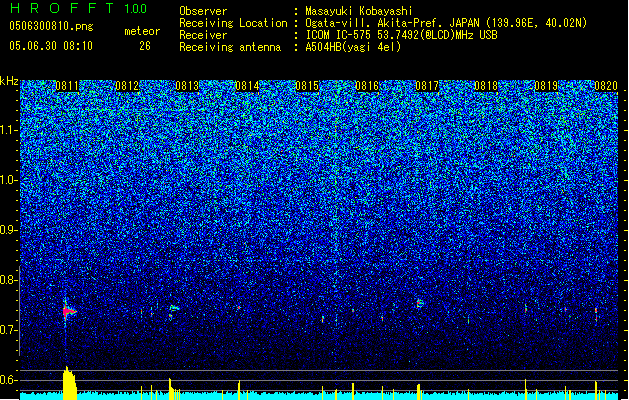Click the 'meteor' label
Image resolution: width=629 pixels, height=400 pixels.
[142, 31]
